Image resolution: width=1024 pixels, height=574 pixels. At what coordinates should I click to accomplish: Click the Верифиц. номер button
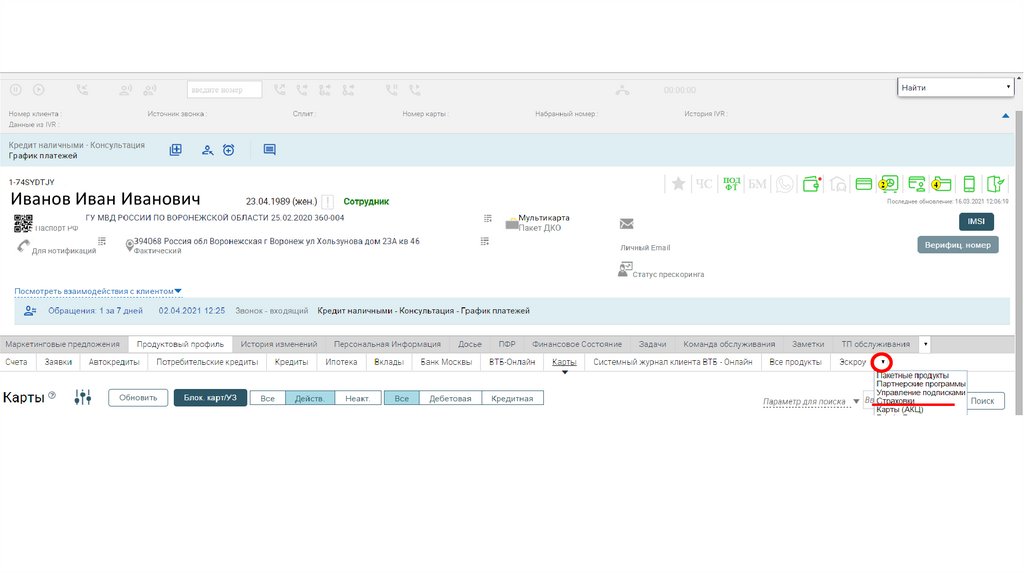(957, 245)
